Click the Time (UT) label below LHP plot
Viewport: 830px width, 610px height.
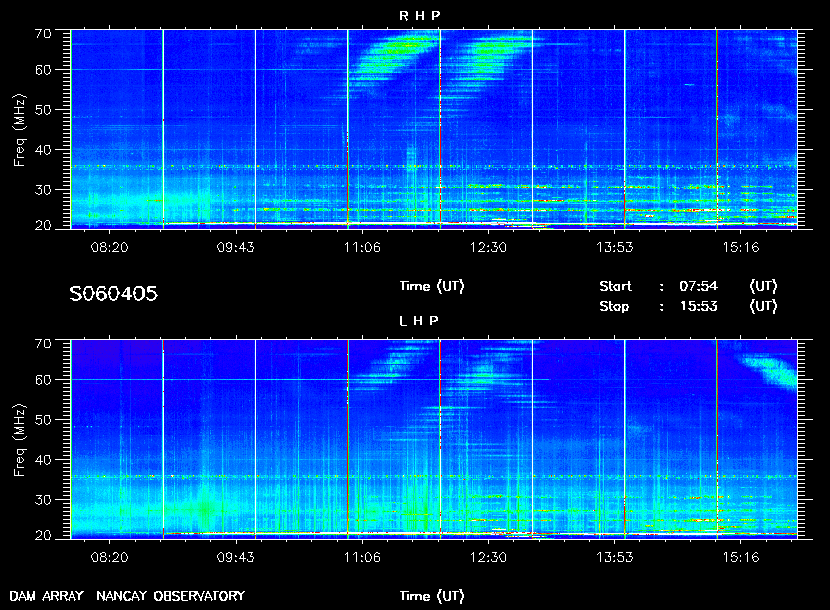pyautogui.click(x=432, y=596)
